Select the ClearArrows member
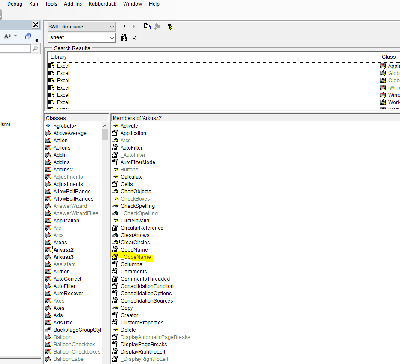Viewport: 400px width, 364px height. pos(135,235)
